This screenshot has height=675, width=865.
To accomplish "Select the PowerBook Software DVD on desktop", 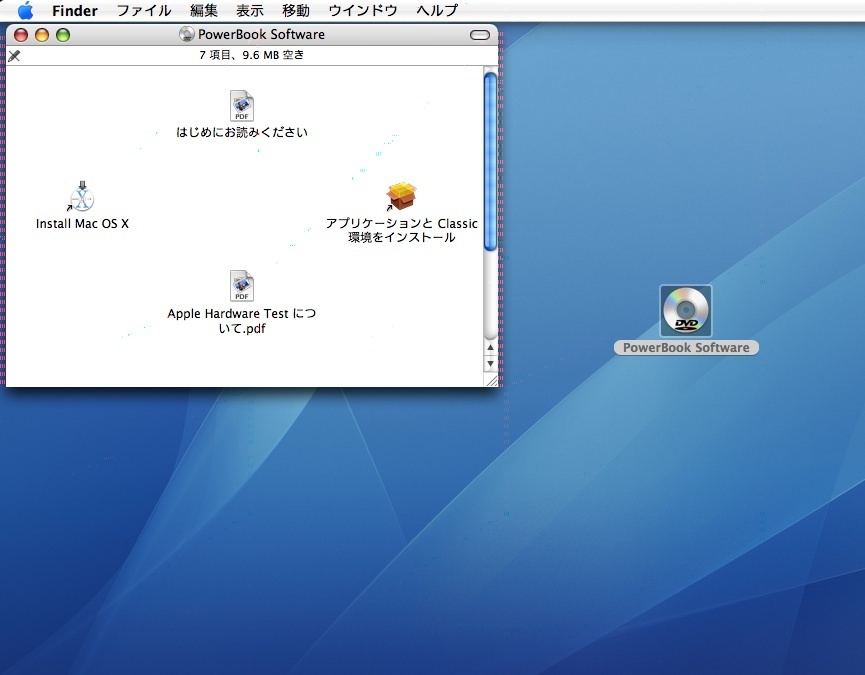I will click(x=686, y=310).
